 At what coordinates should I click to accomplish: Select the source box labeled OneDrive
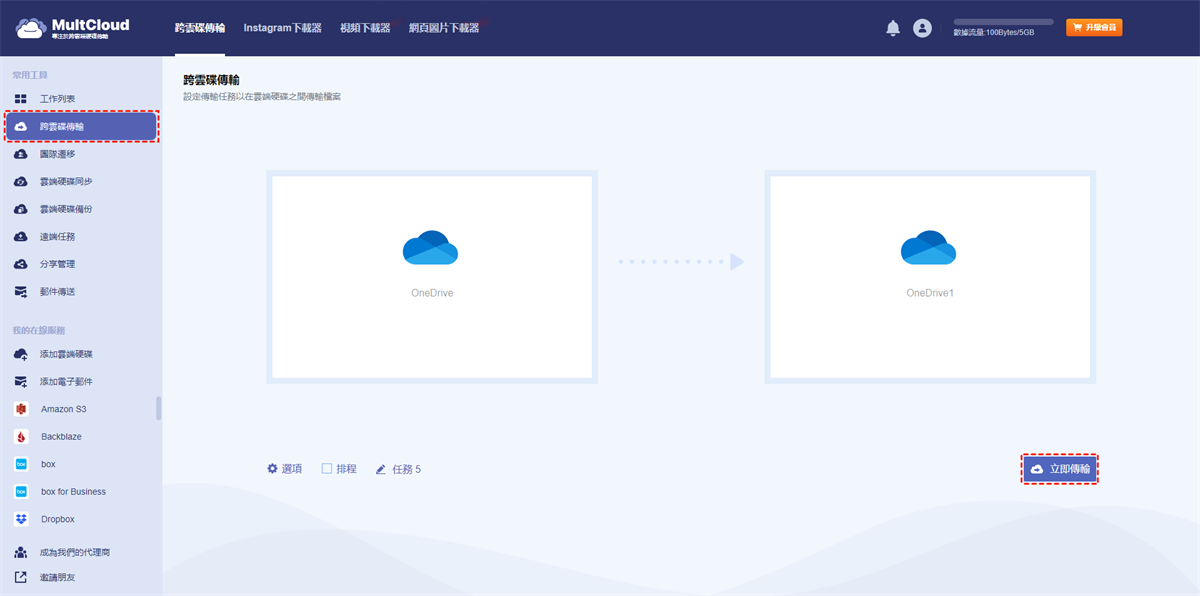click(x=432, y=277)
